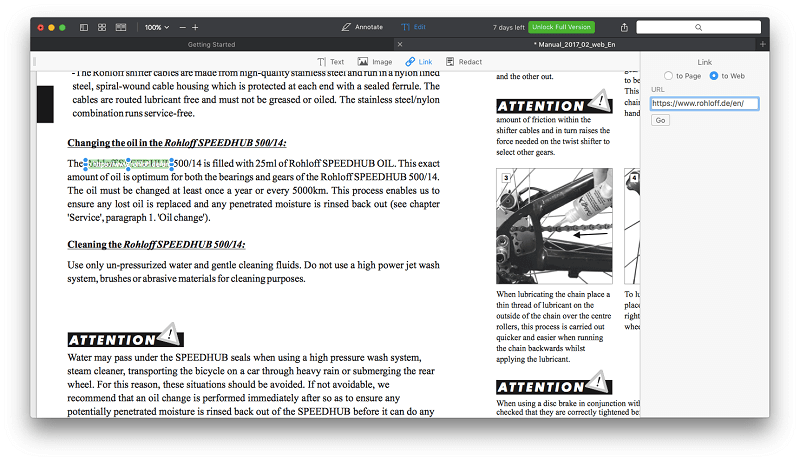This screenshot has height=461, width=800.
Task: Select the Redact tool
Action: coord(464,62)
